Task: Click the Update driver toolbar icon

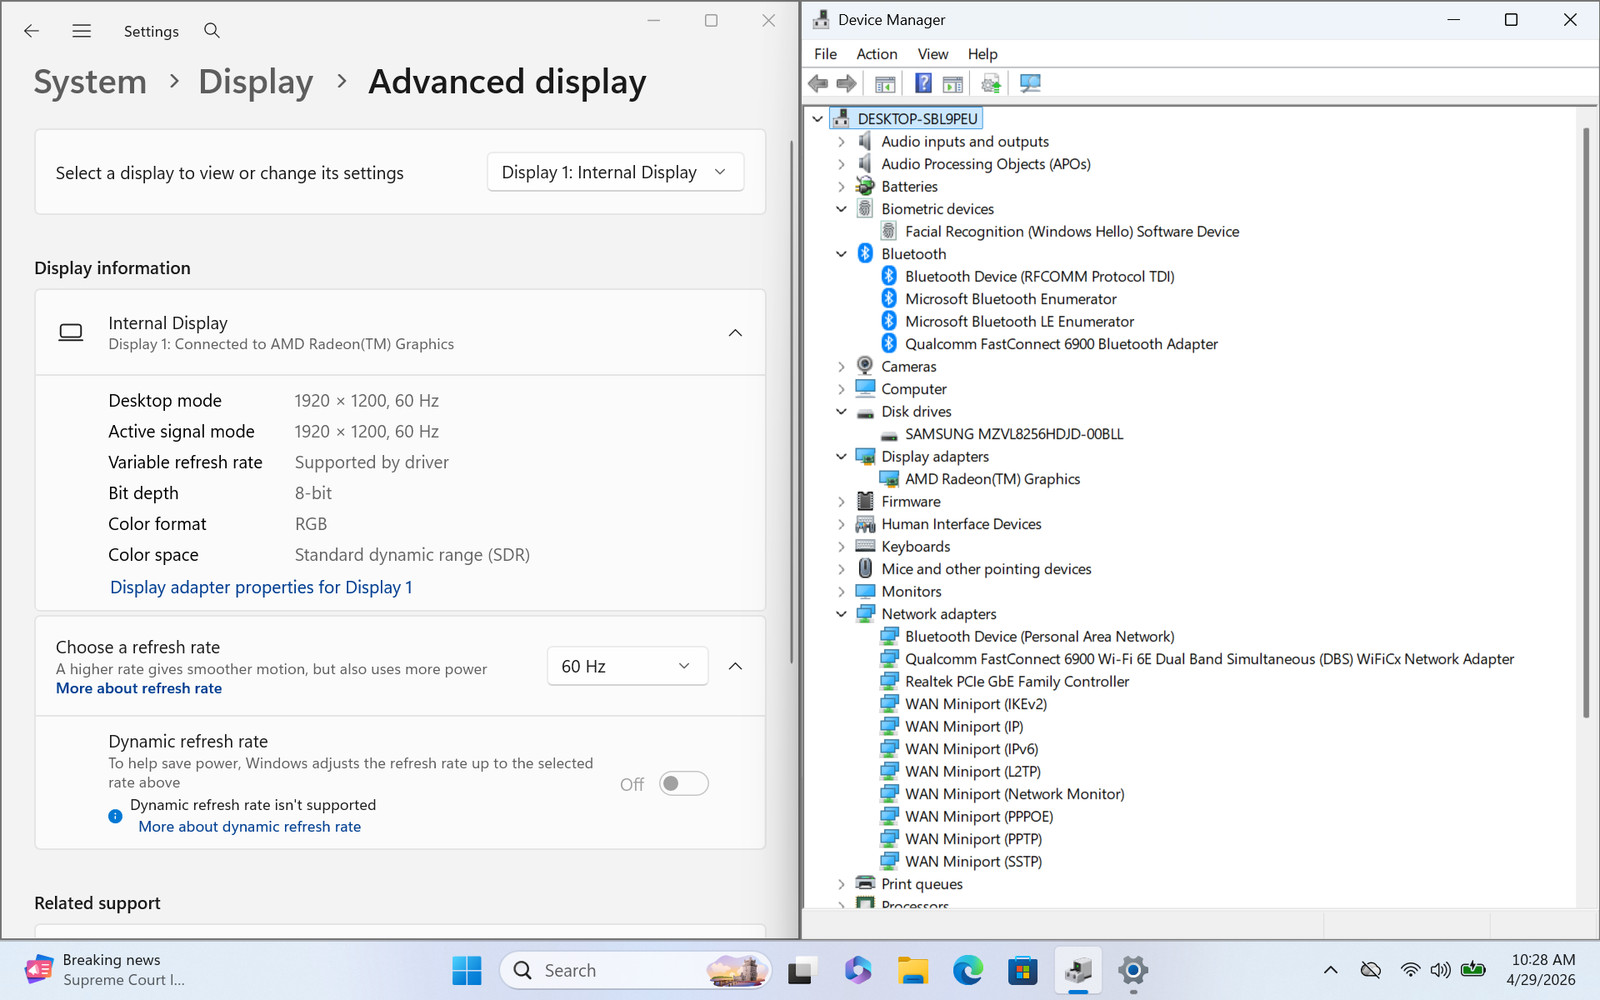Action: tap(991, 84)
